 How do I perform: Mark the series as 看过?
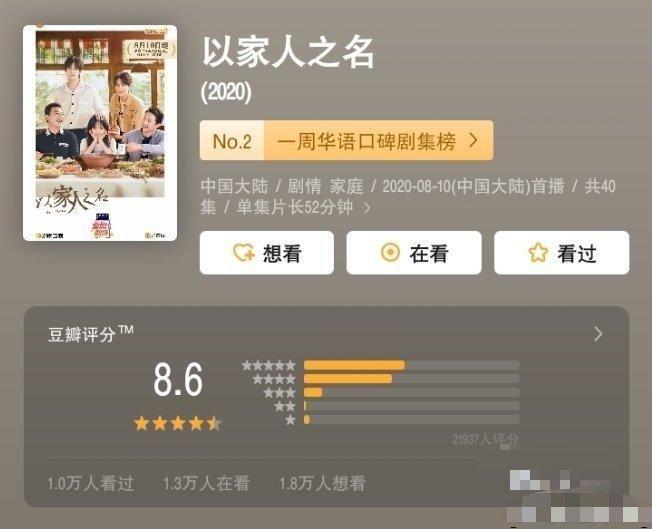pos(561,252)
